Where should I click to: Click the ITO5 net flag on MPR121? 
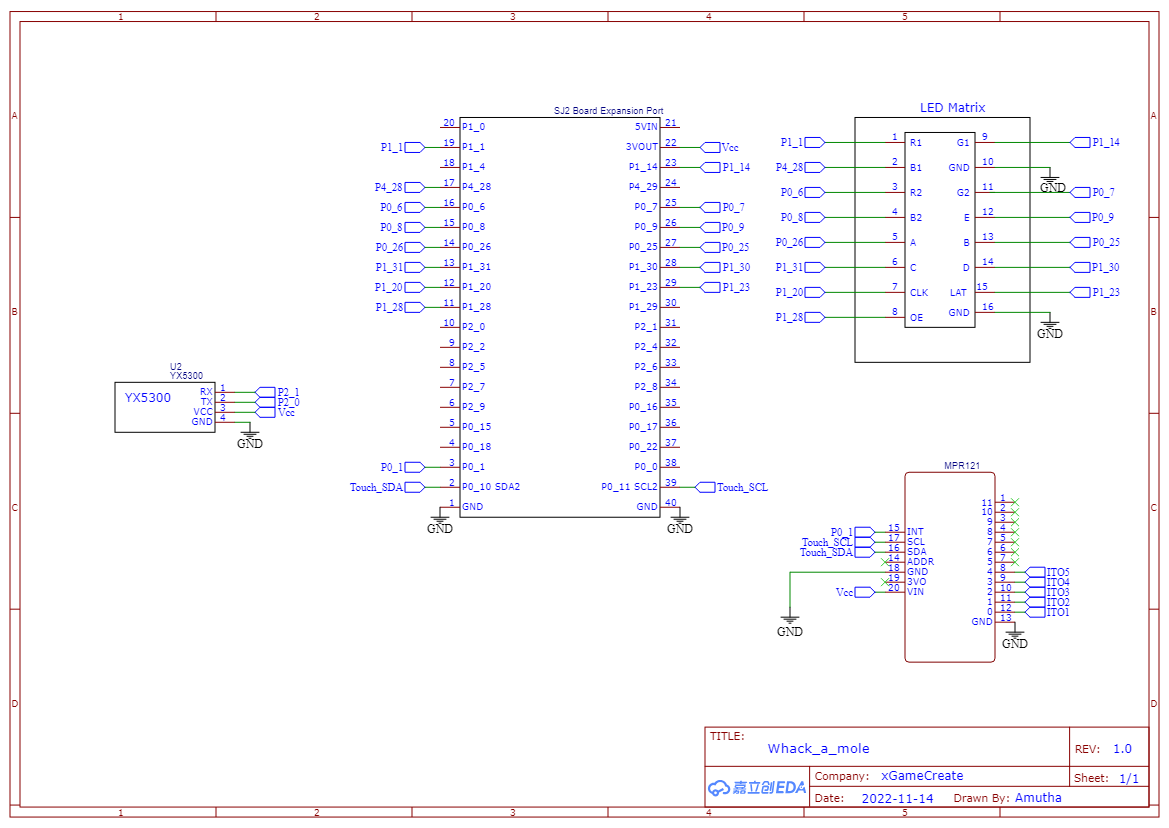(1047, 572)
